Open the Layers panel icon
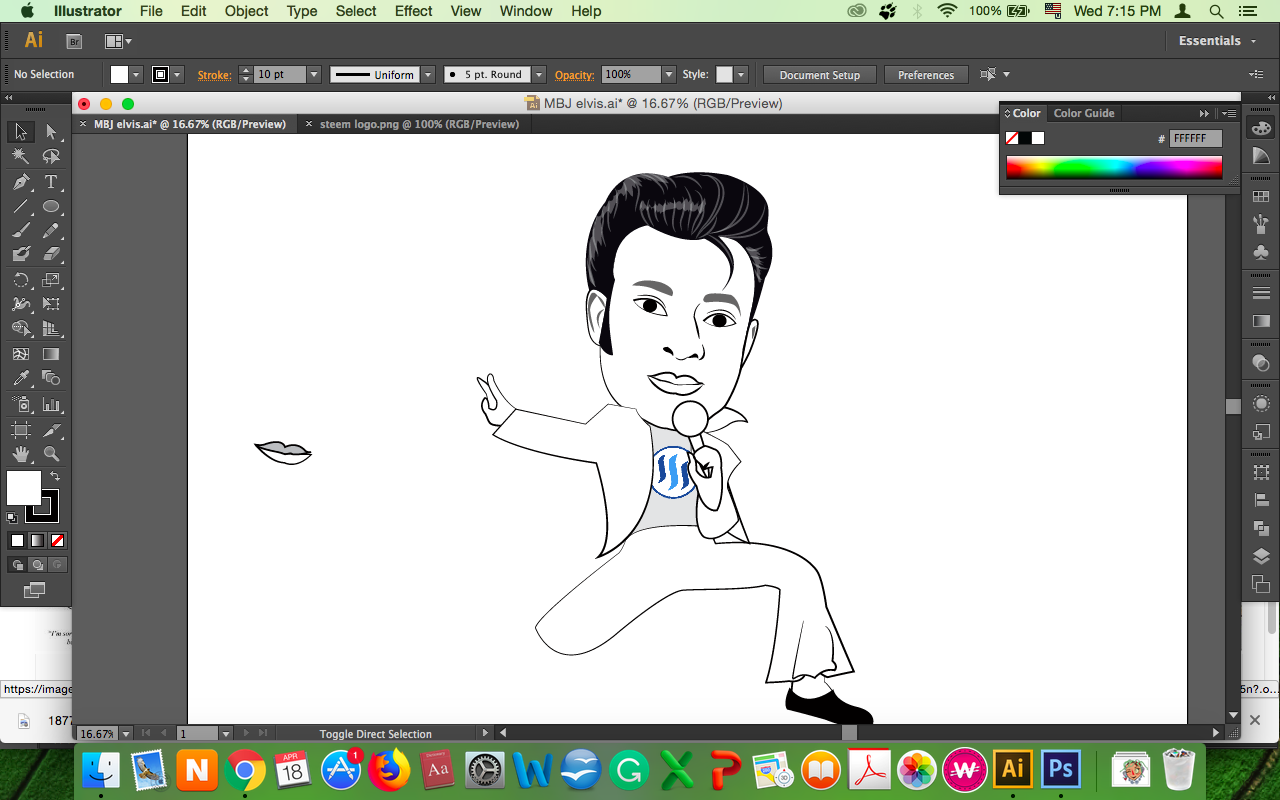 [1261, 556]
